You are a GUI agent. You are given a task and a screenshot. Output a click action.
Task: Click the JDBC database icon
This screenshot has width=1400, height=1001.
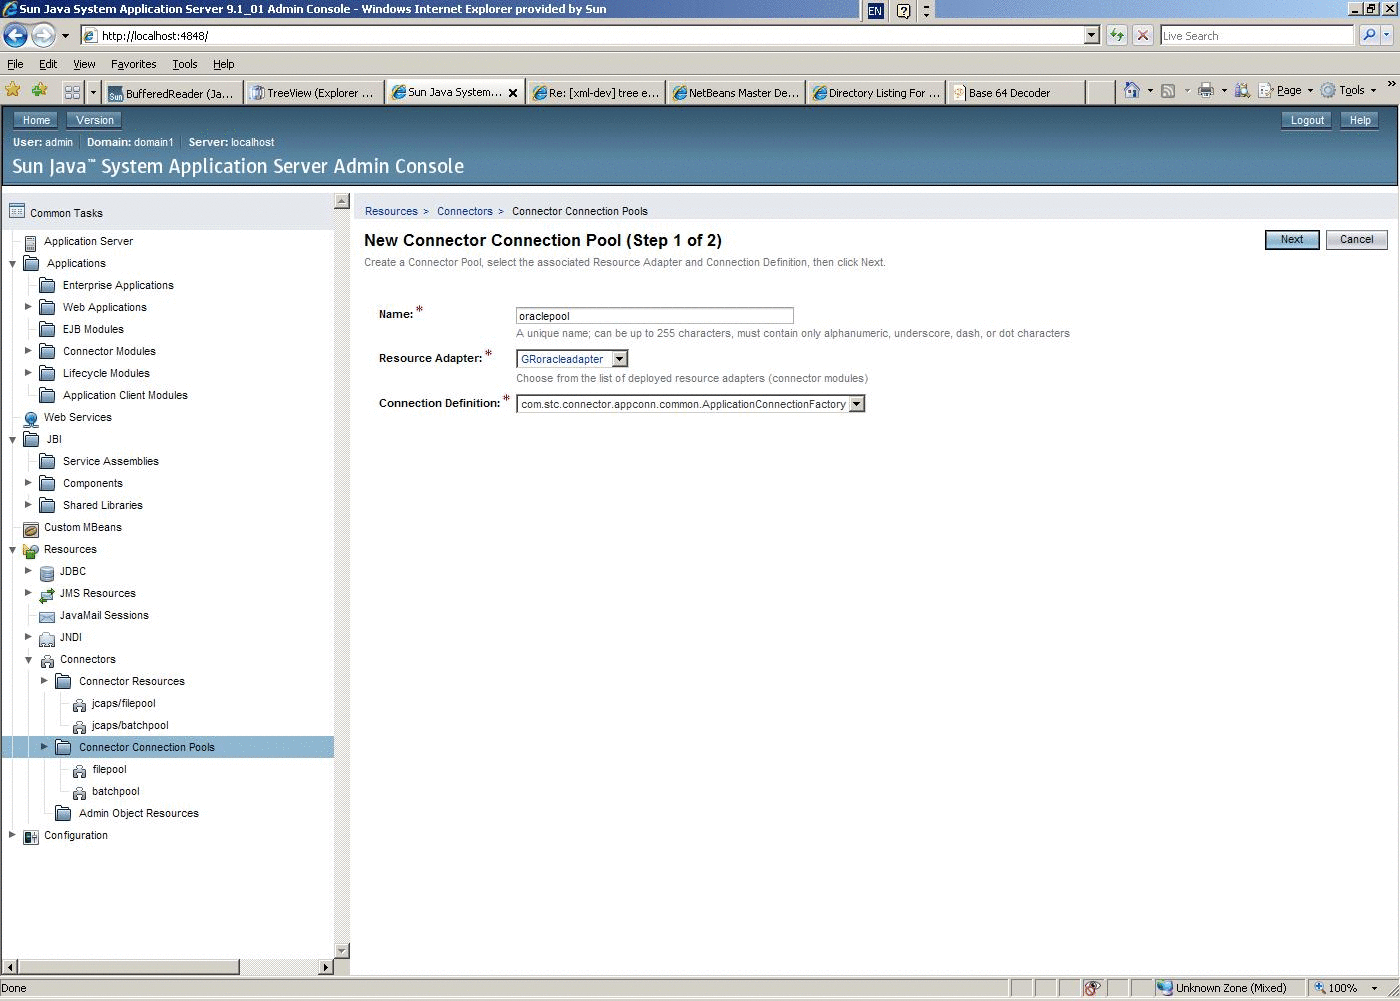click(x=47, y=572)
